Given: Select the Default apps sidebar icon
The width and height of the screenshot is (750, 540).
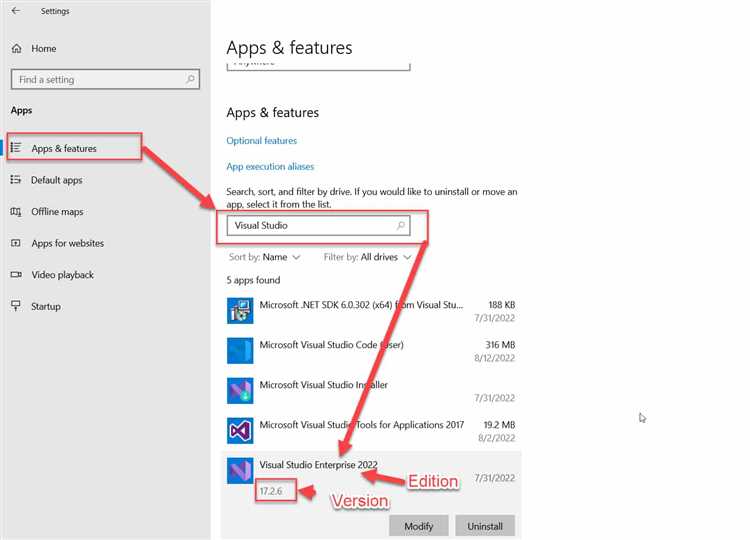Looking at the screenshot, I should (x=16, y=179).
